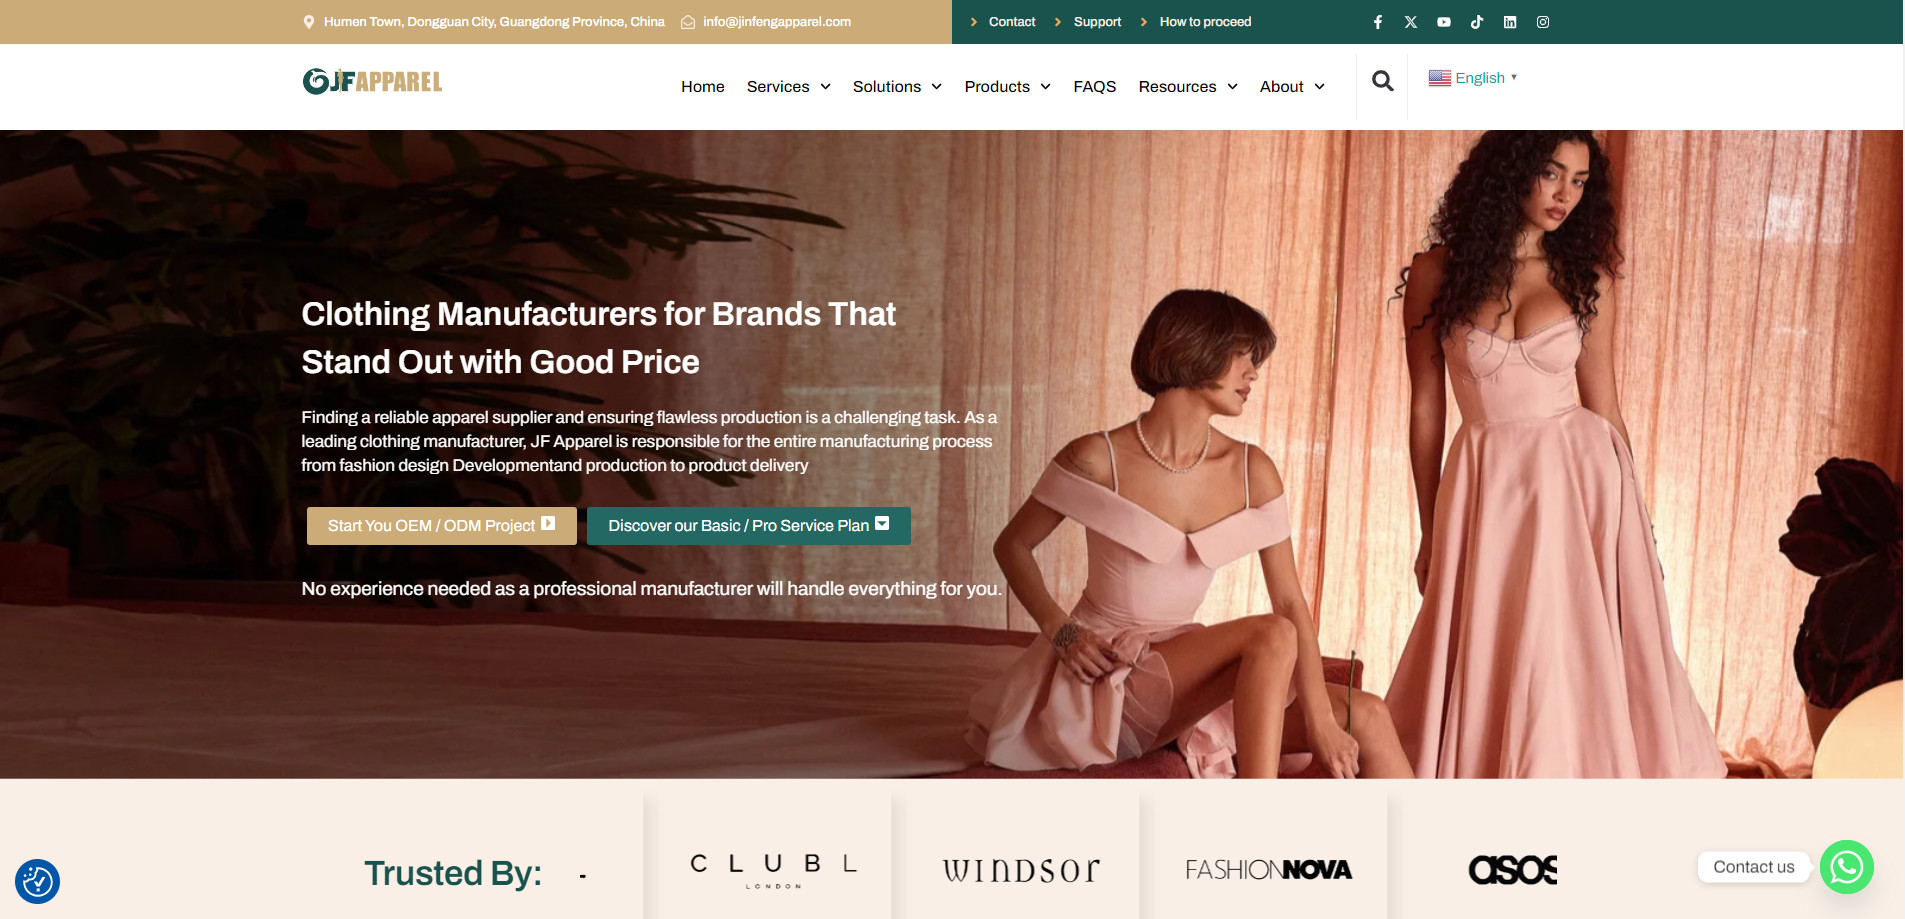Expand the Solutions dropdown menu
1905x919 pixels.
click(x=897, y=87)
